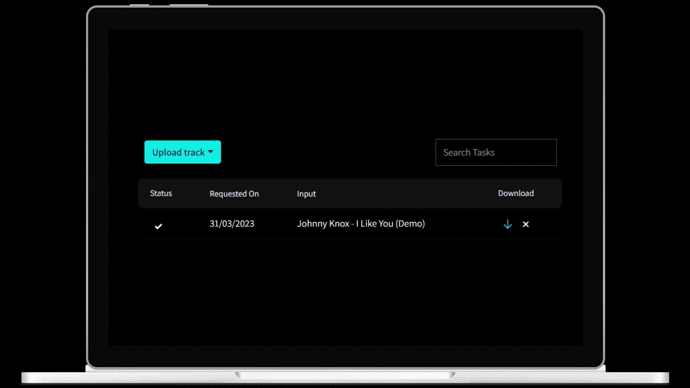Screen dimensions: 690x388
Task: Select the task row dated 31/03/2023
Action: pos(350,224)
